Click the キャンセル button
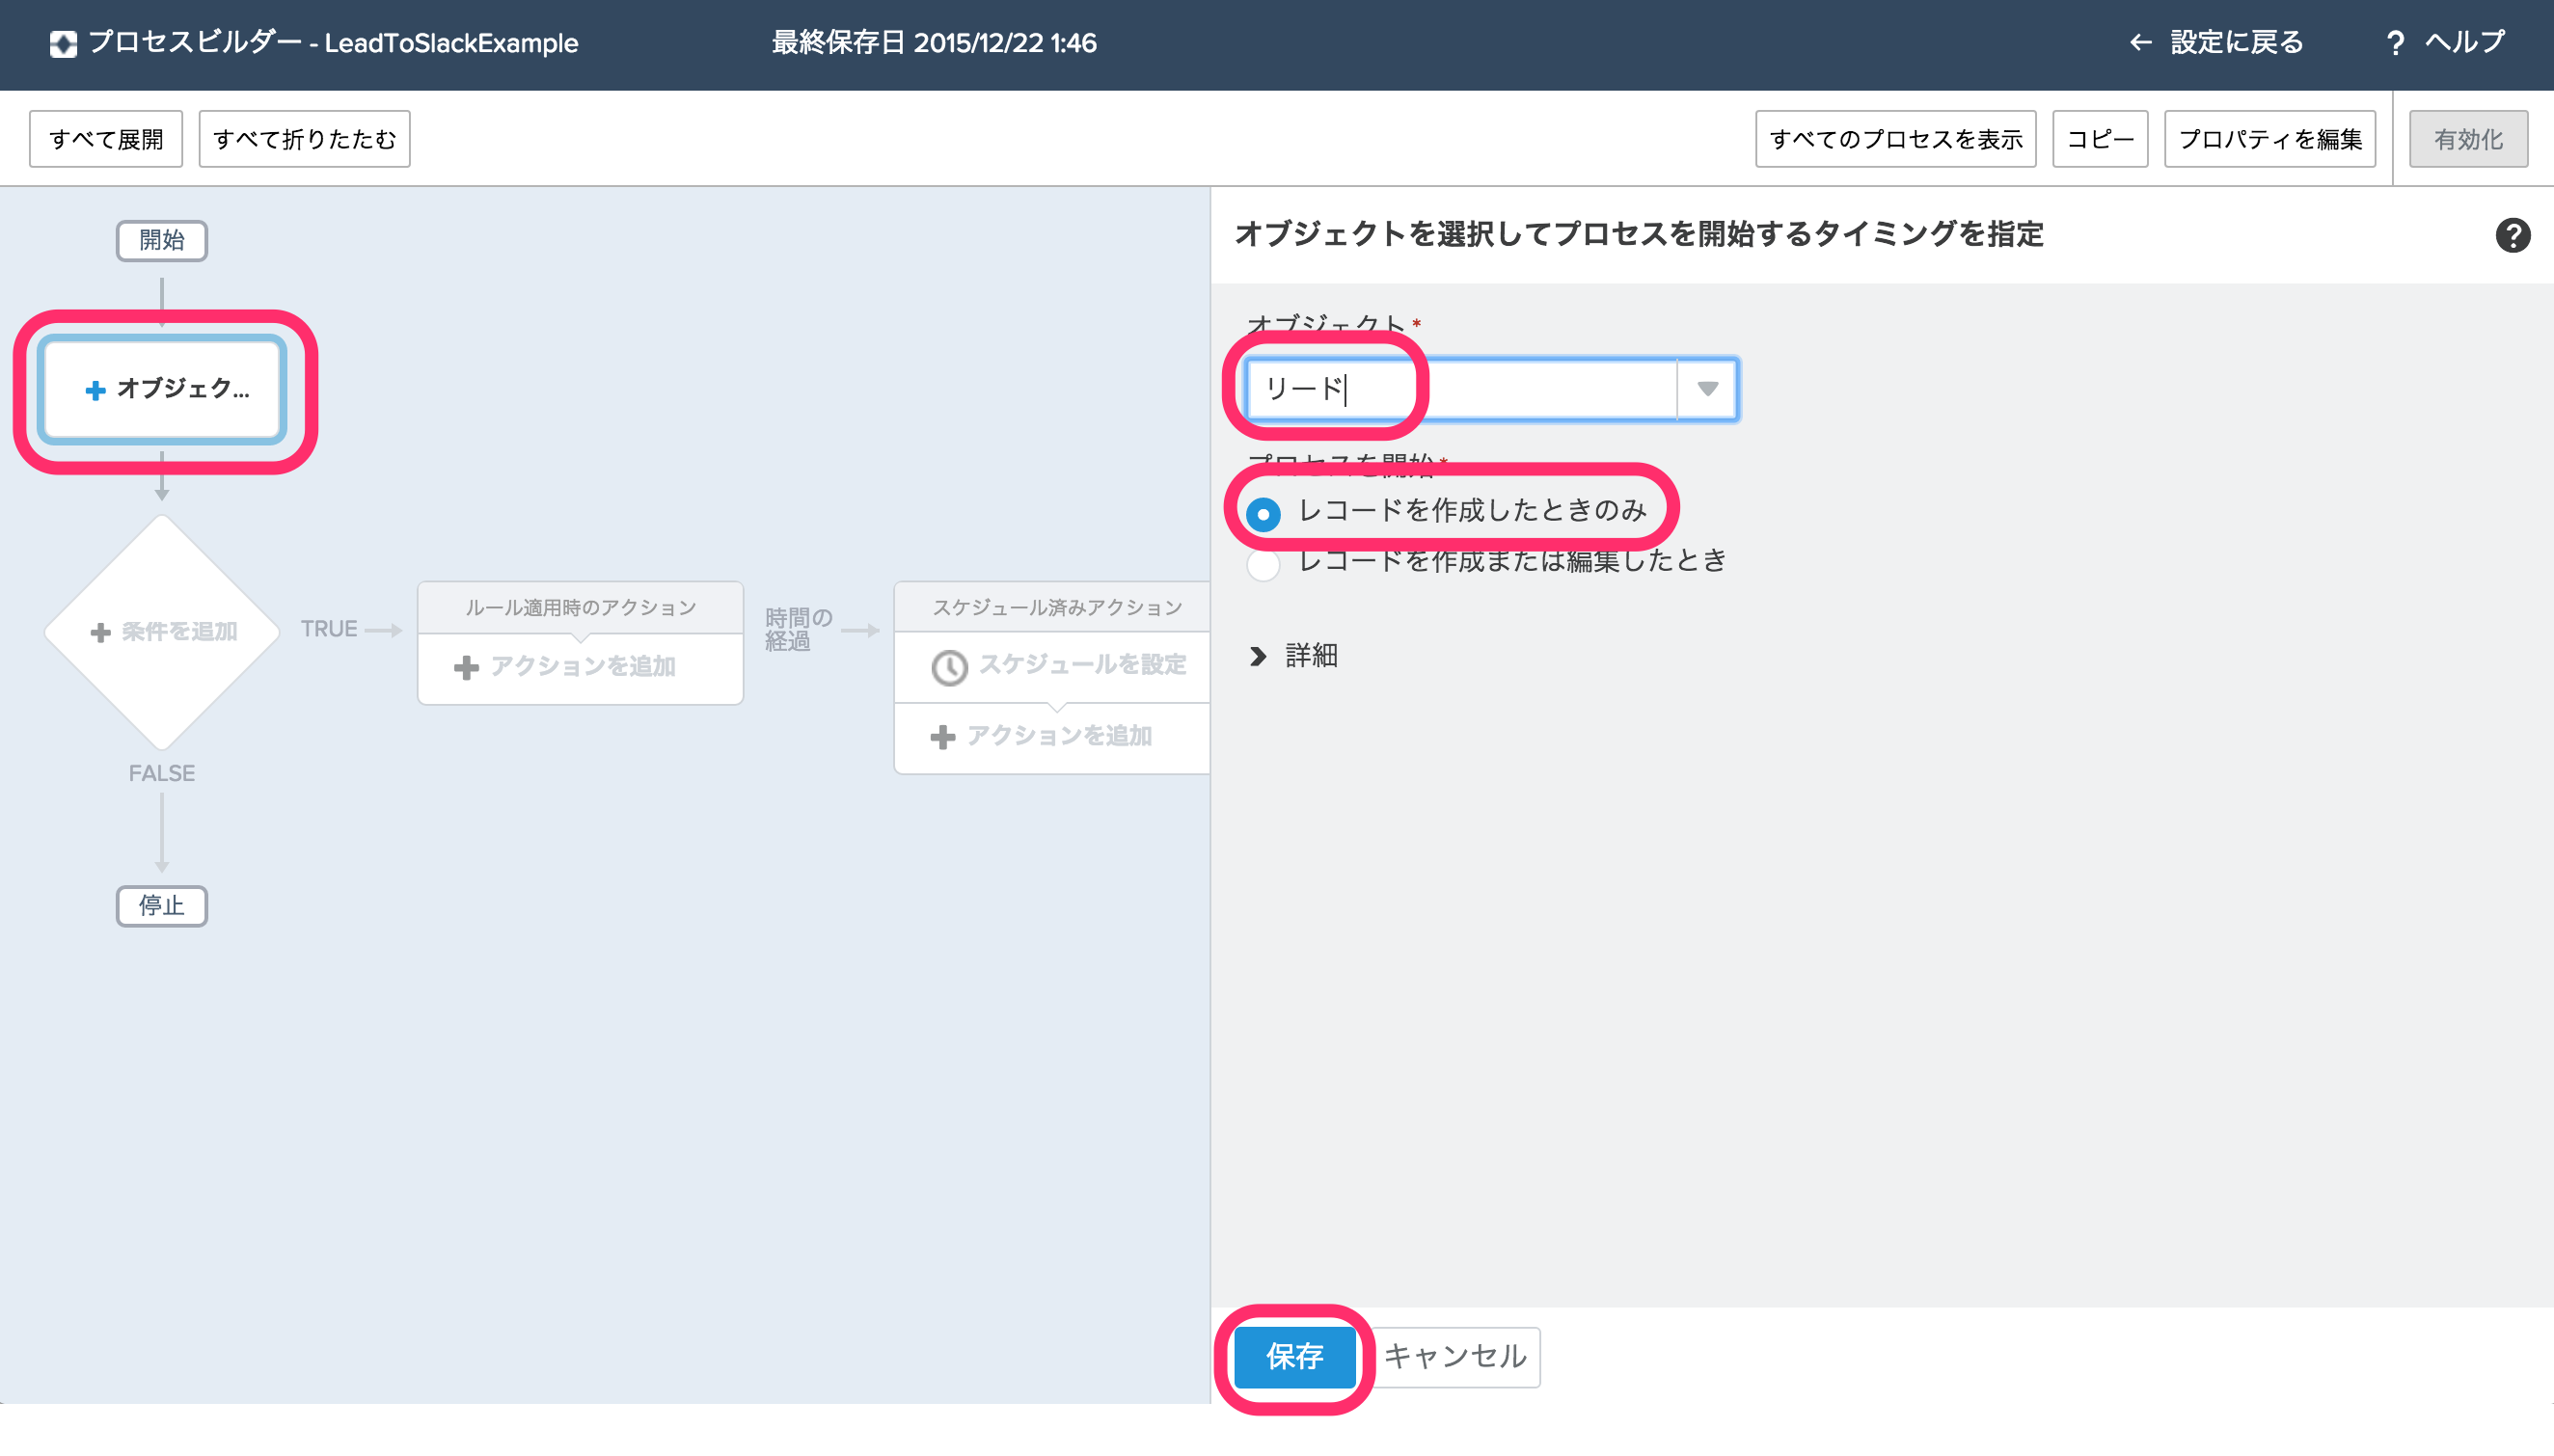The image size is (2554, 1456). (1455, 1356)
